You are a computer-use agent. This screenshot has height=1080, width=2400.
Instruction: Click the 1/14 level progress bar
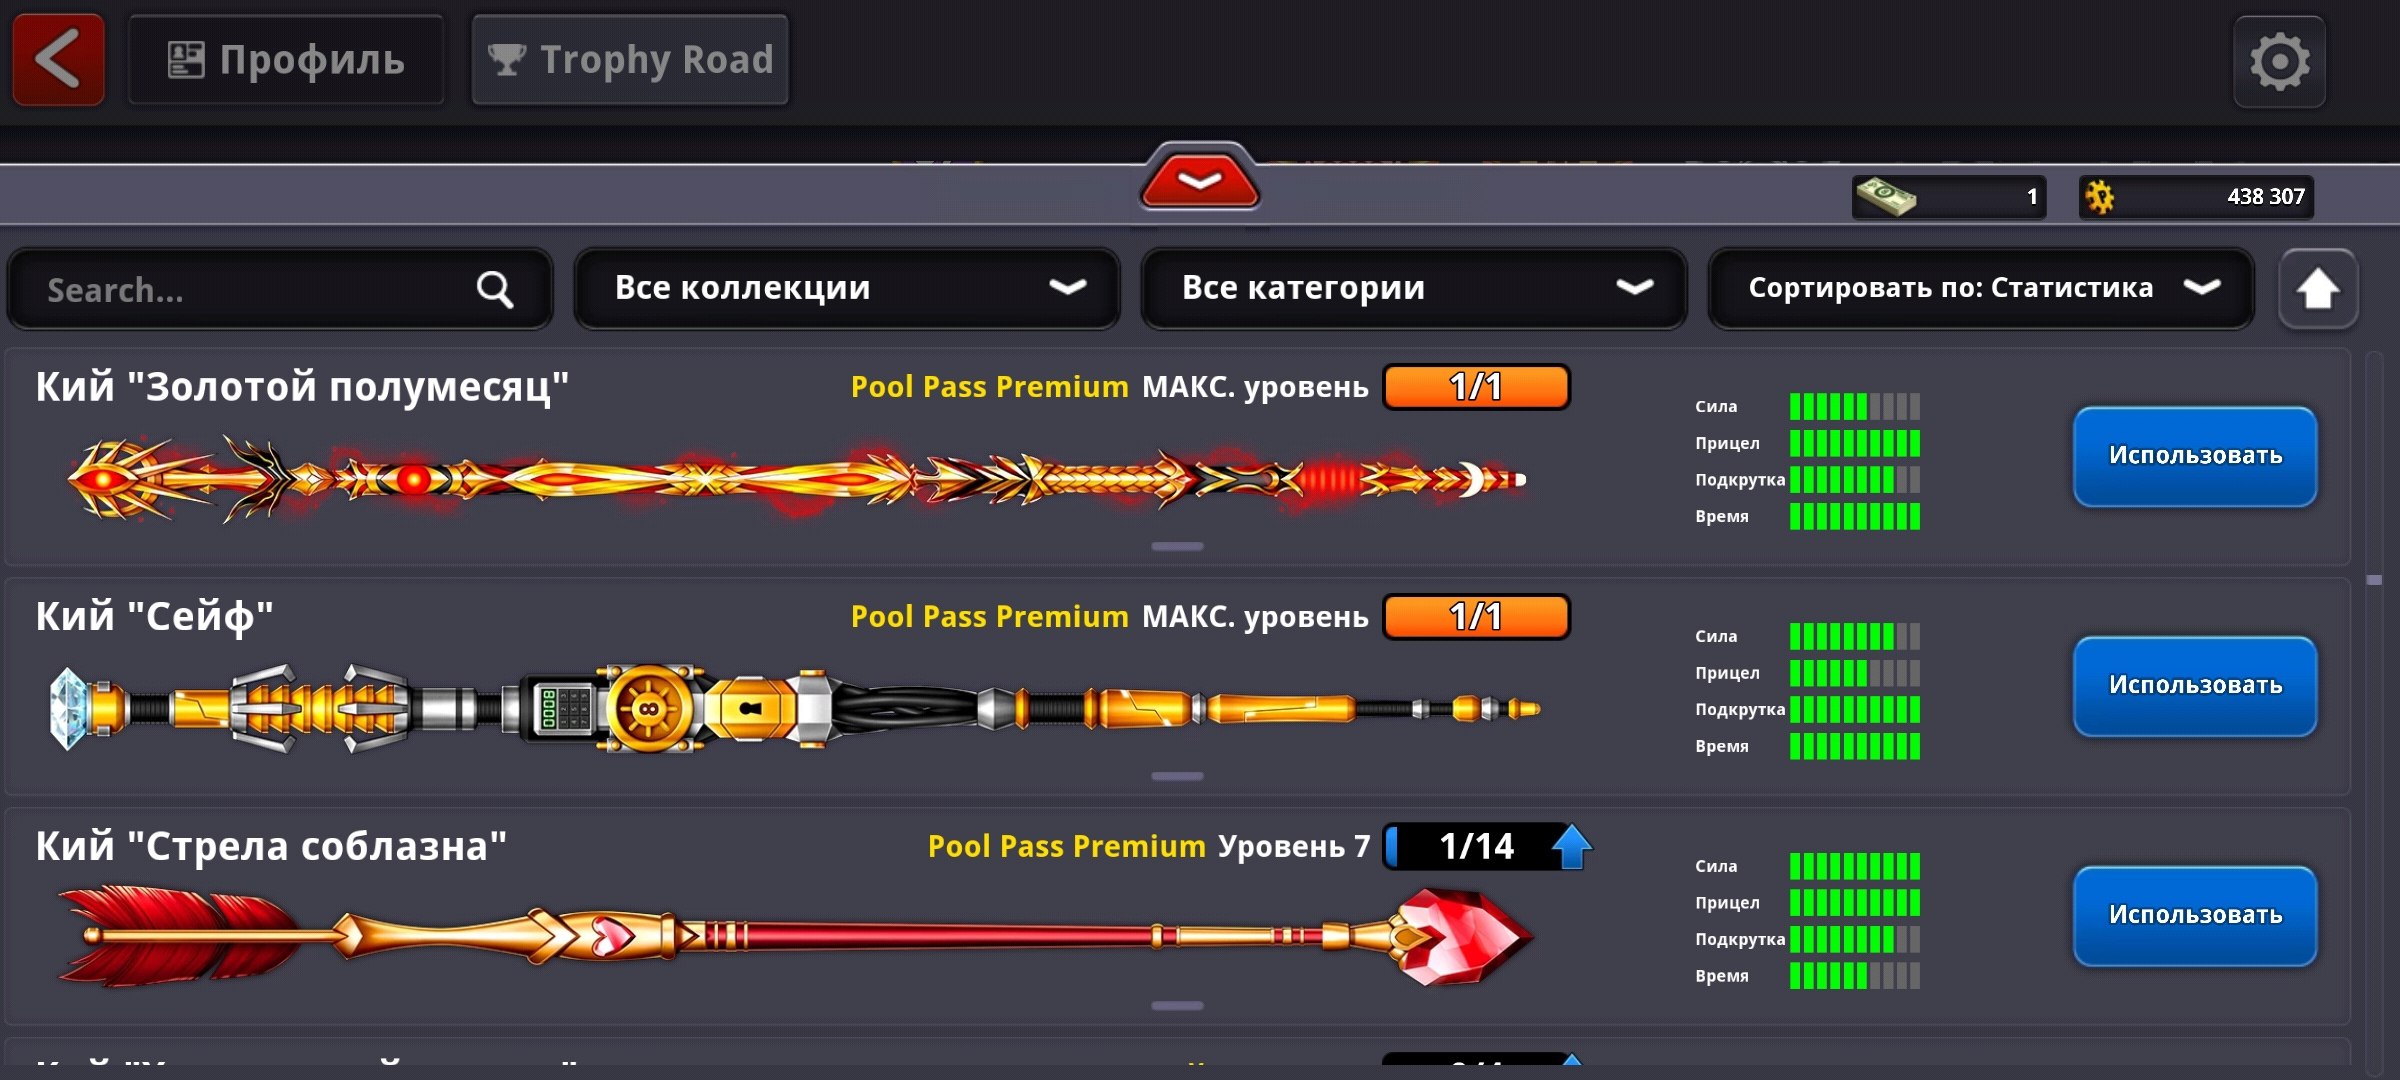[1477, 846]
